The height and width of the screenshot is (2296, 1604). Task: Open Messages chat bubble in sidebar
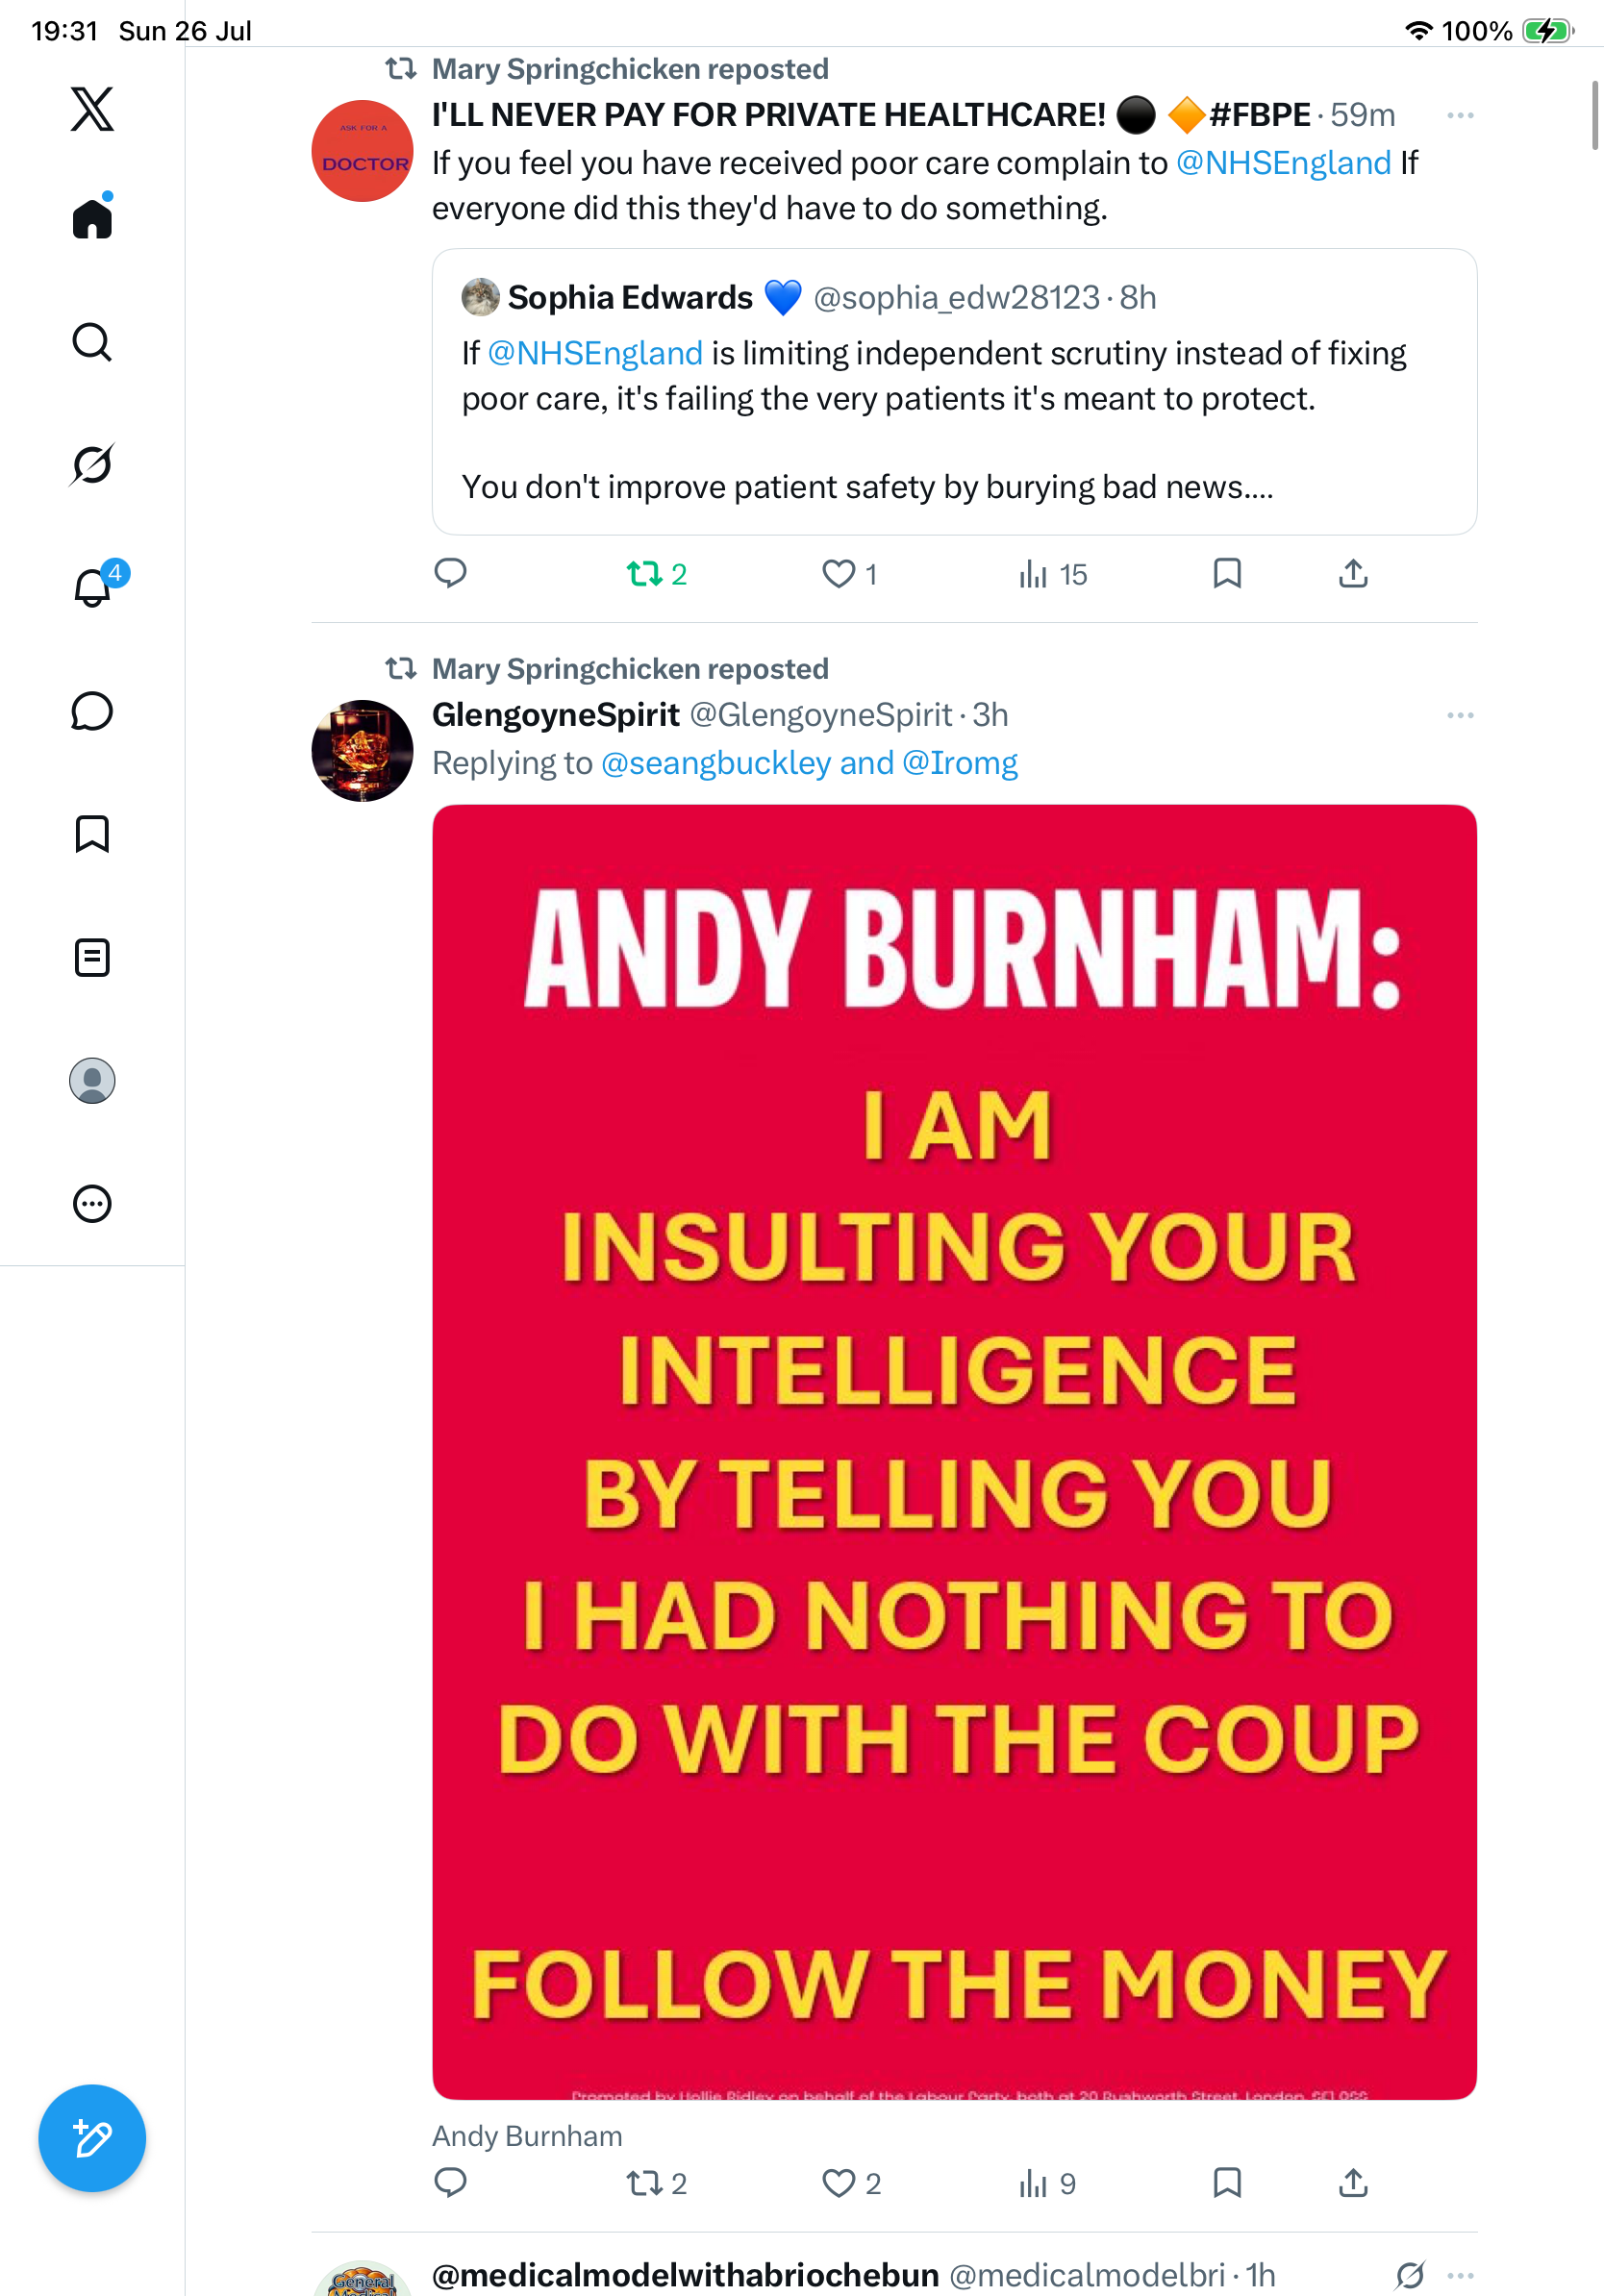point(92,711)
